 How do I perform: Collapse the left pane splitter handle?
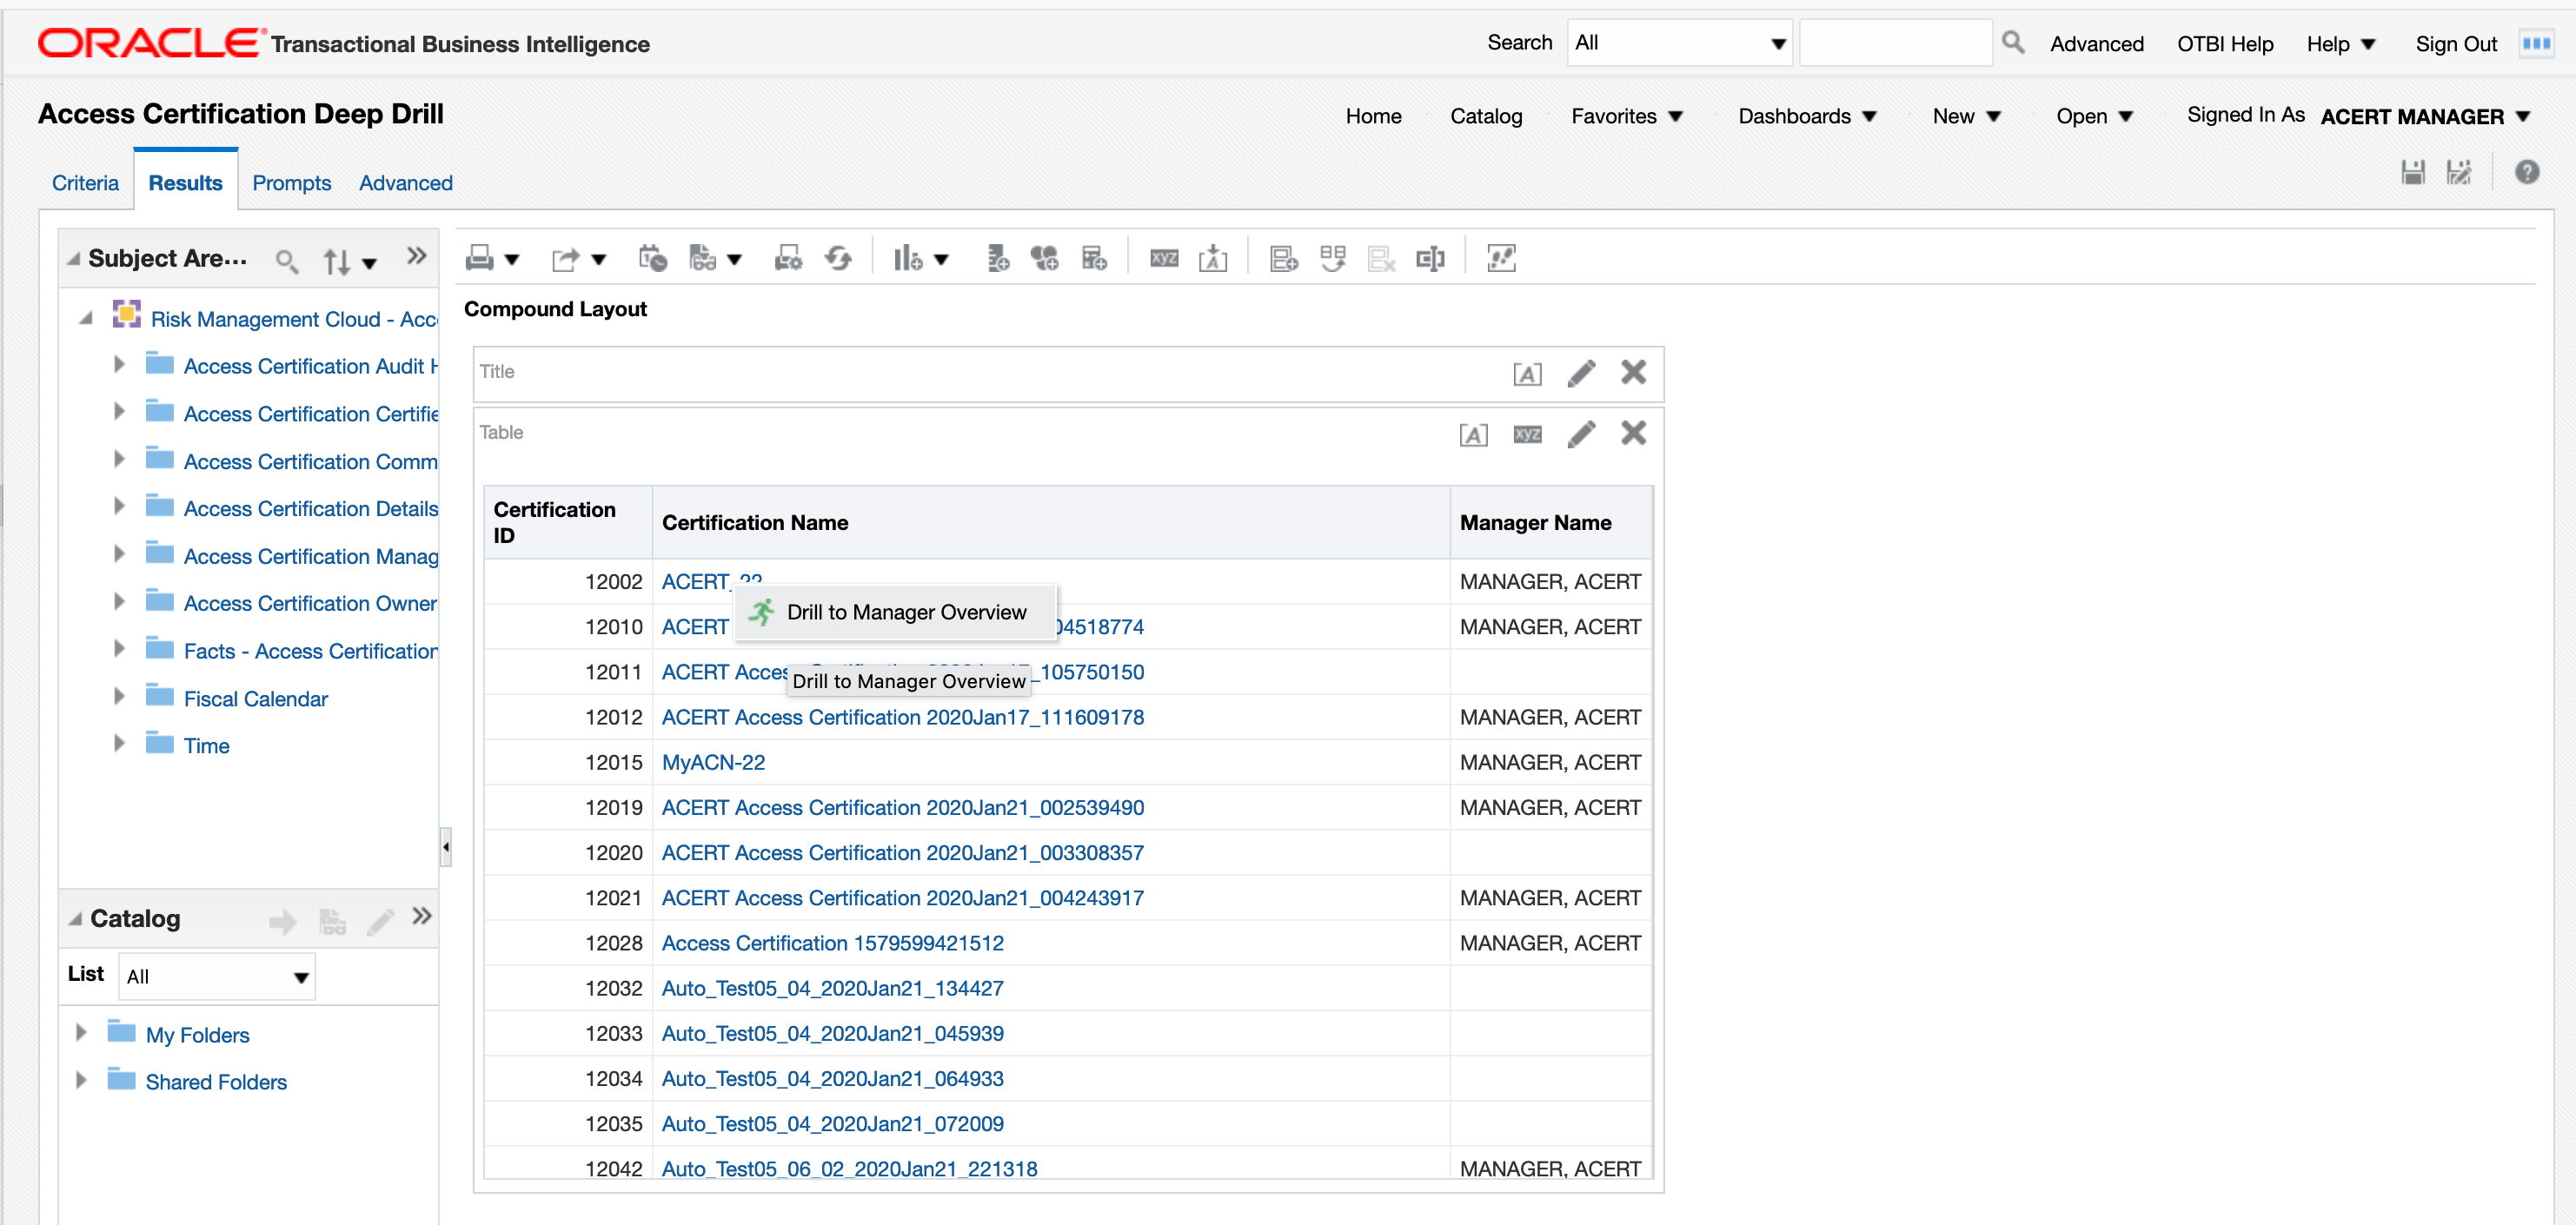(446, 847)
